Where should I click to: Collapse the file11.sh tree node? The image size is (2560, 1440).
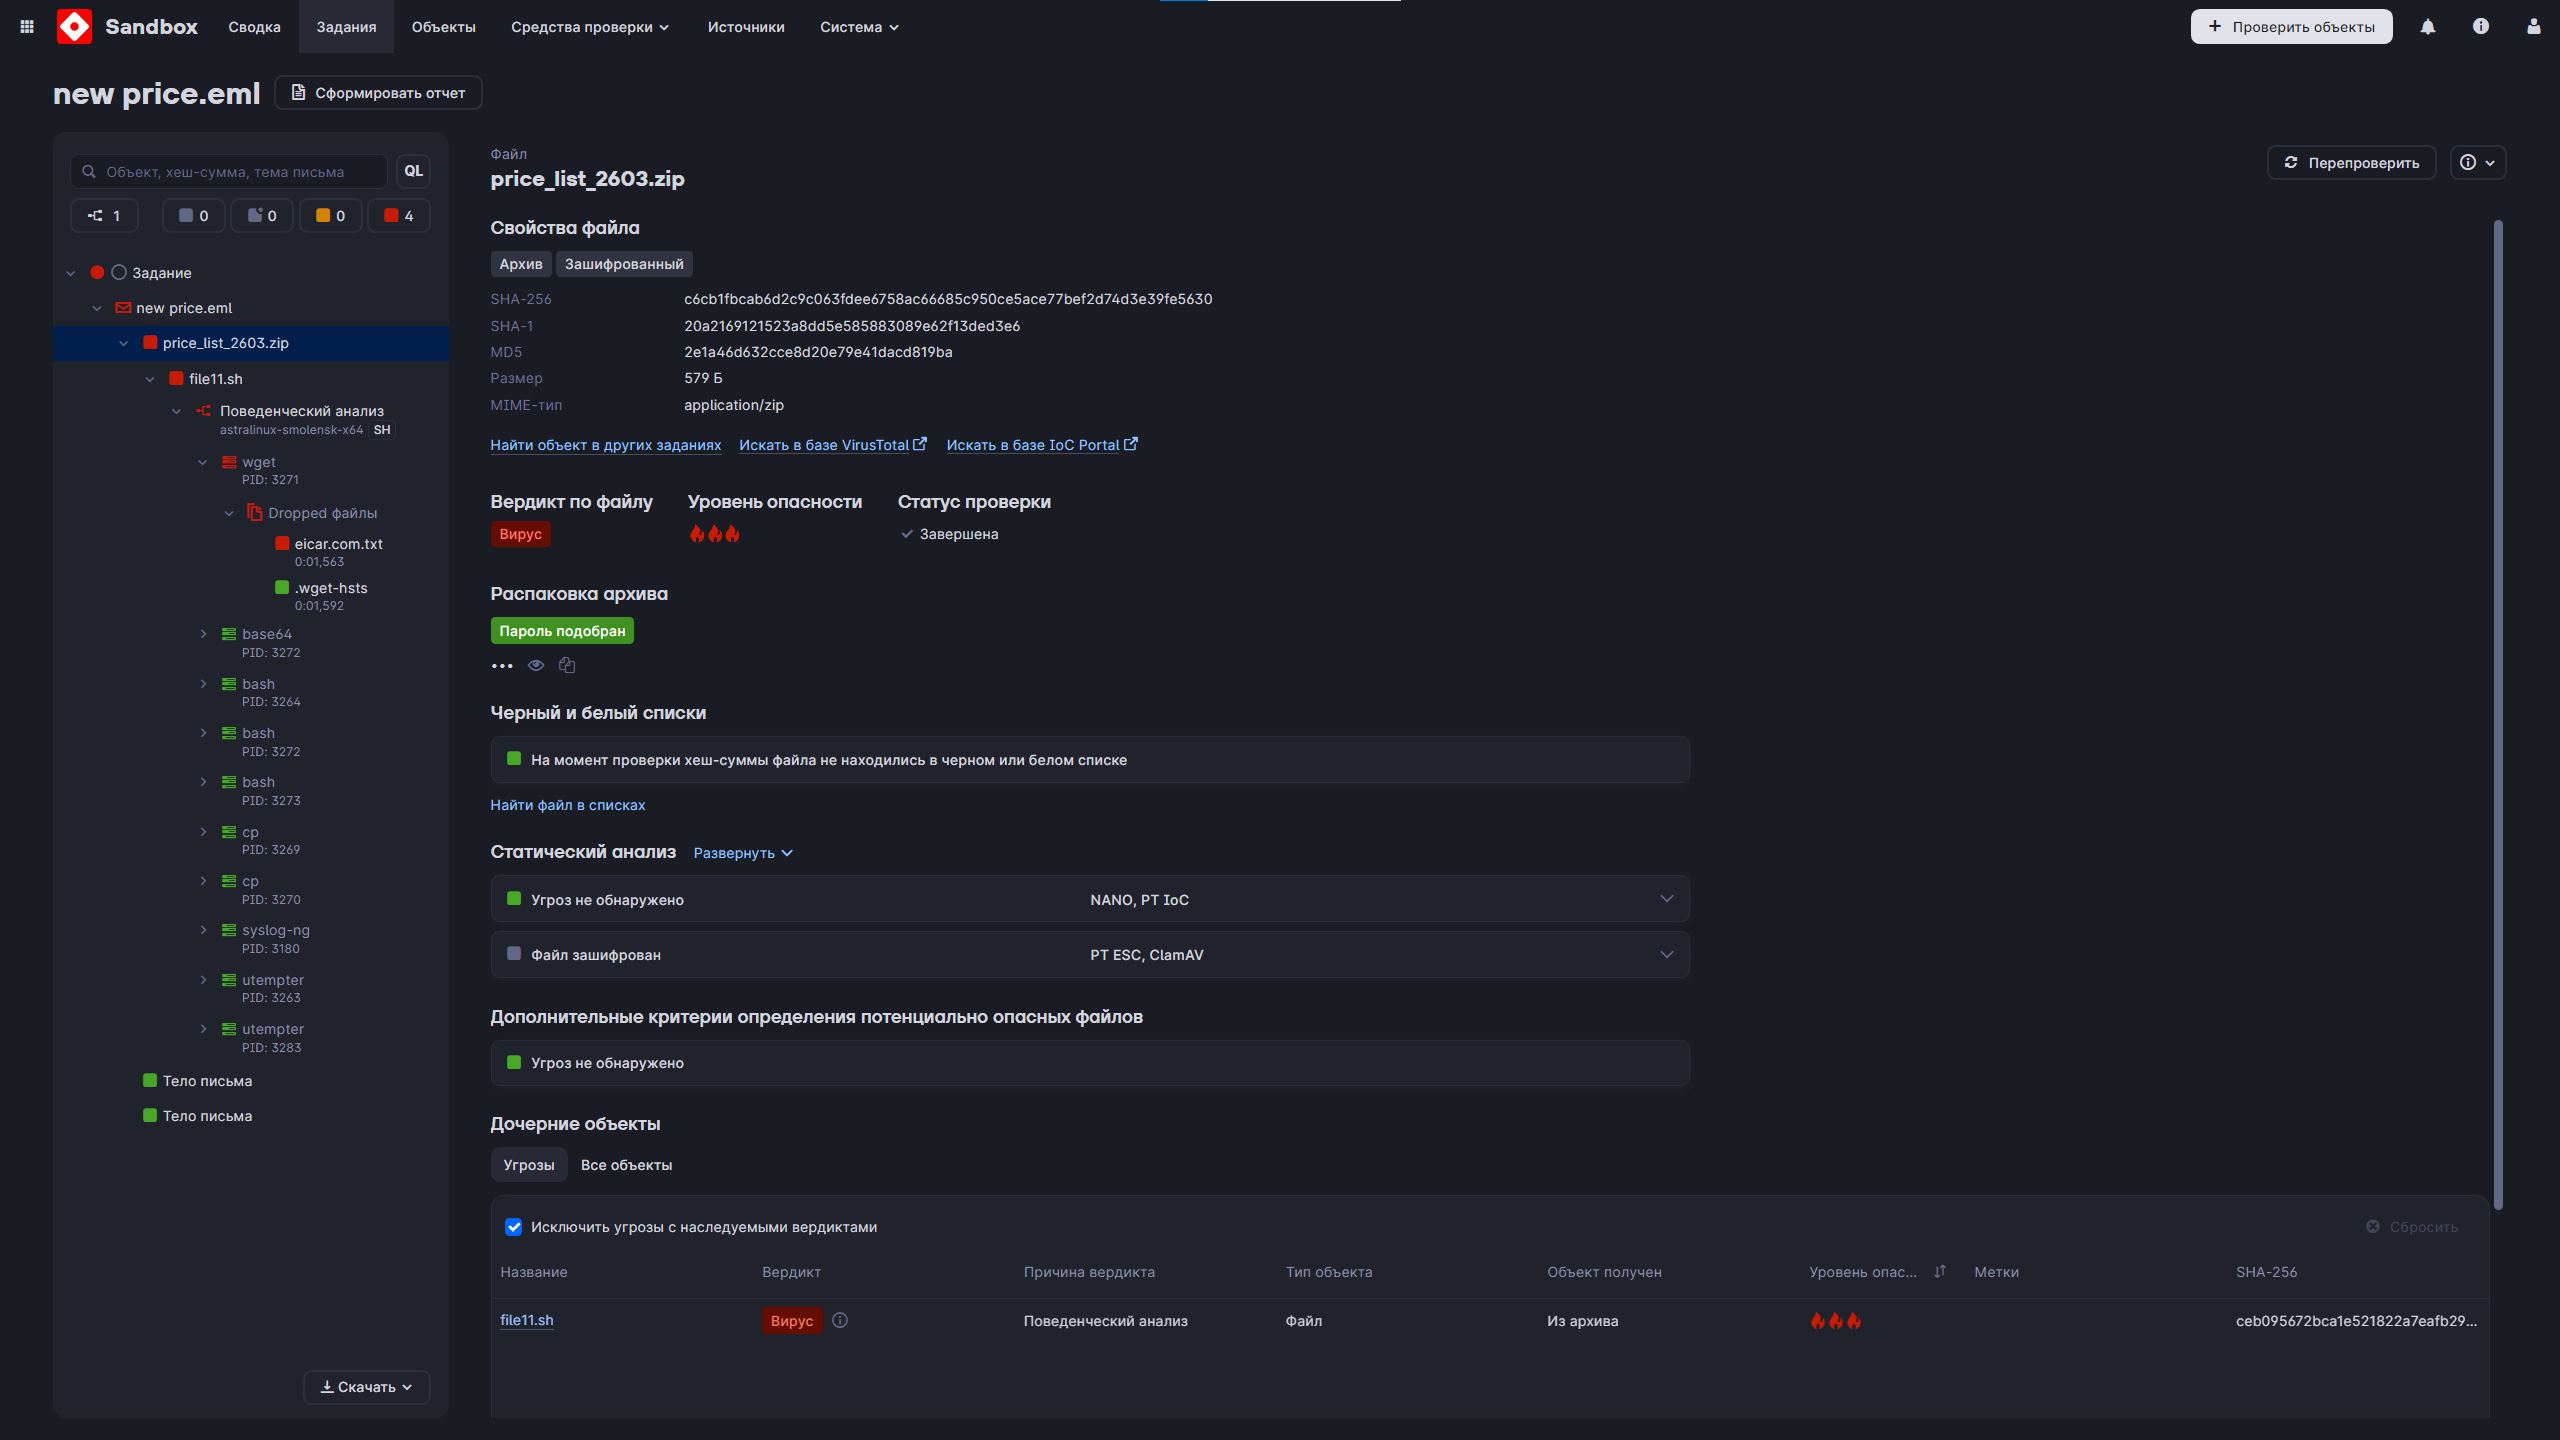click(150, 379)
